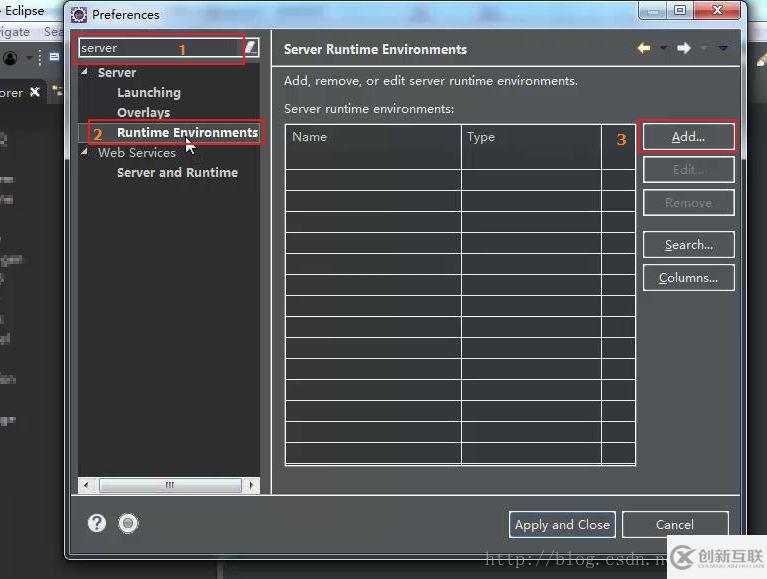Click the Eclipse toolbar round profile icon
Image resolution: width=767 pixels, height=579 pixels.
coord(10,58)
